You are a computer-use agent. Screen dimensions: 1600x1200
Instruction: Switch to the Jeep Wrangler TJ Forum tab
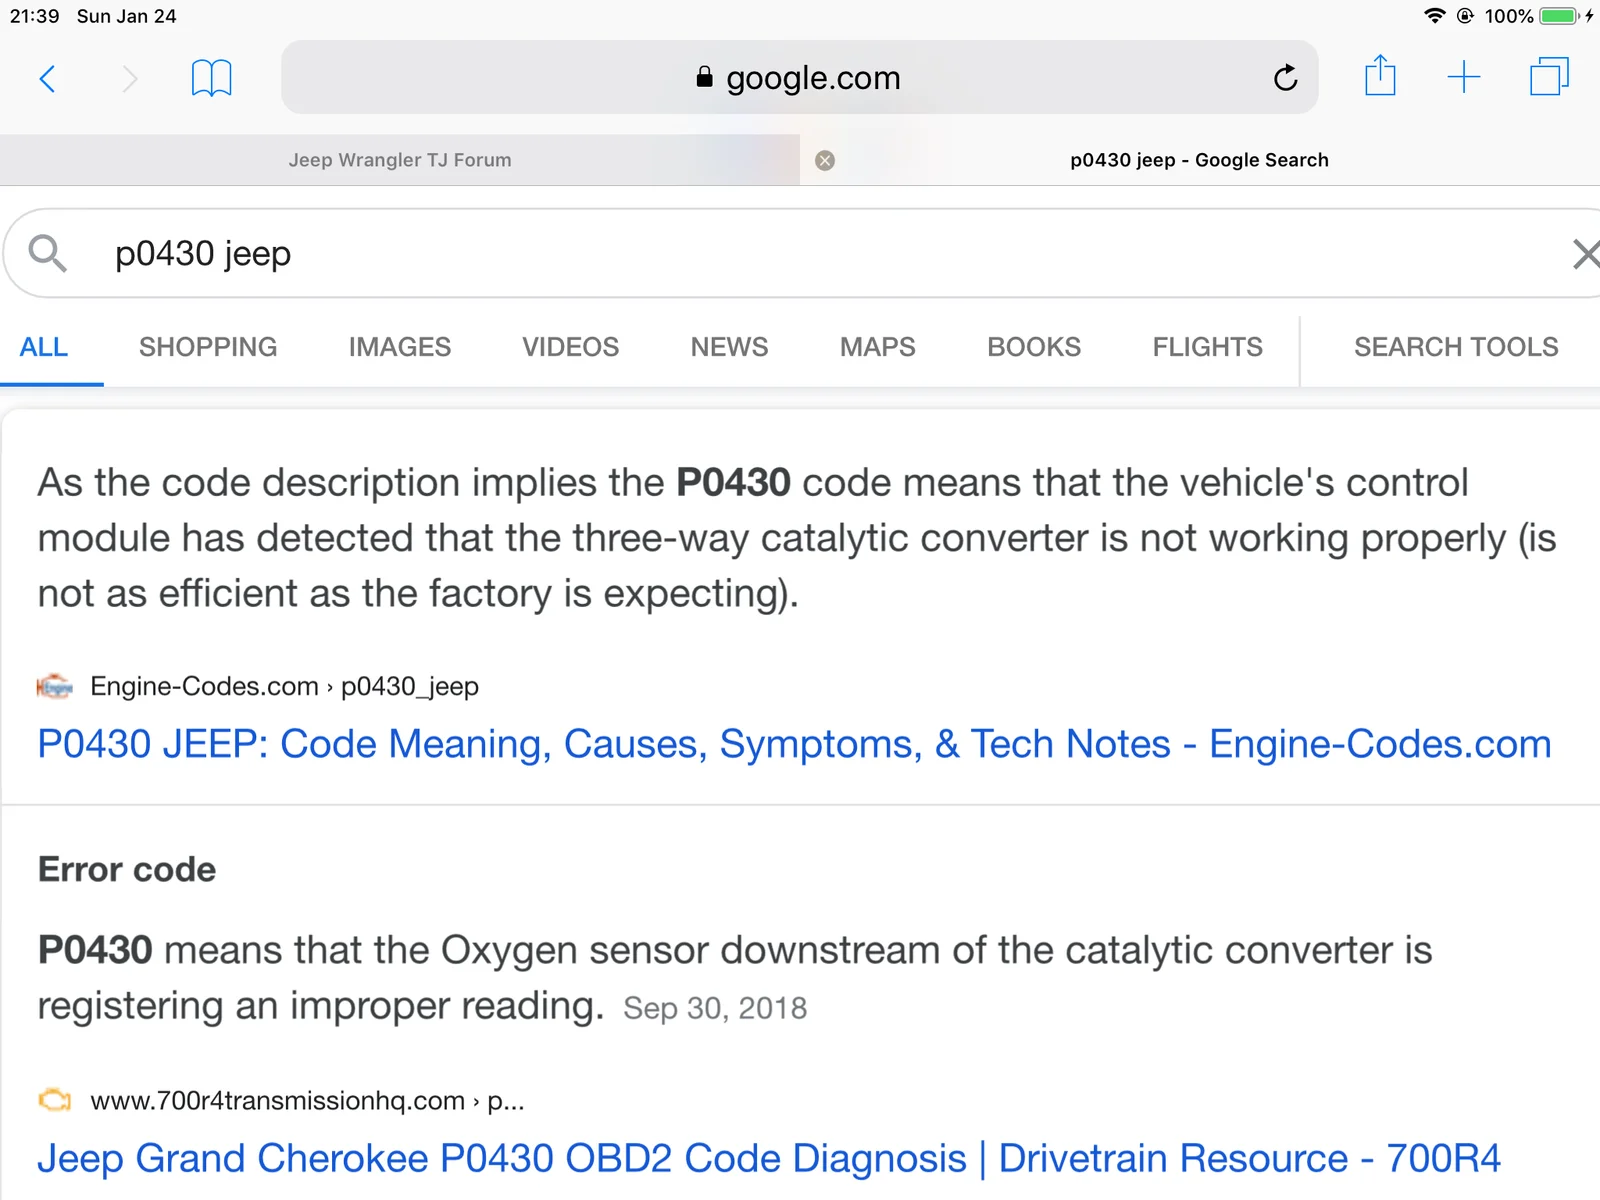click(400, 160)
